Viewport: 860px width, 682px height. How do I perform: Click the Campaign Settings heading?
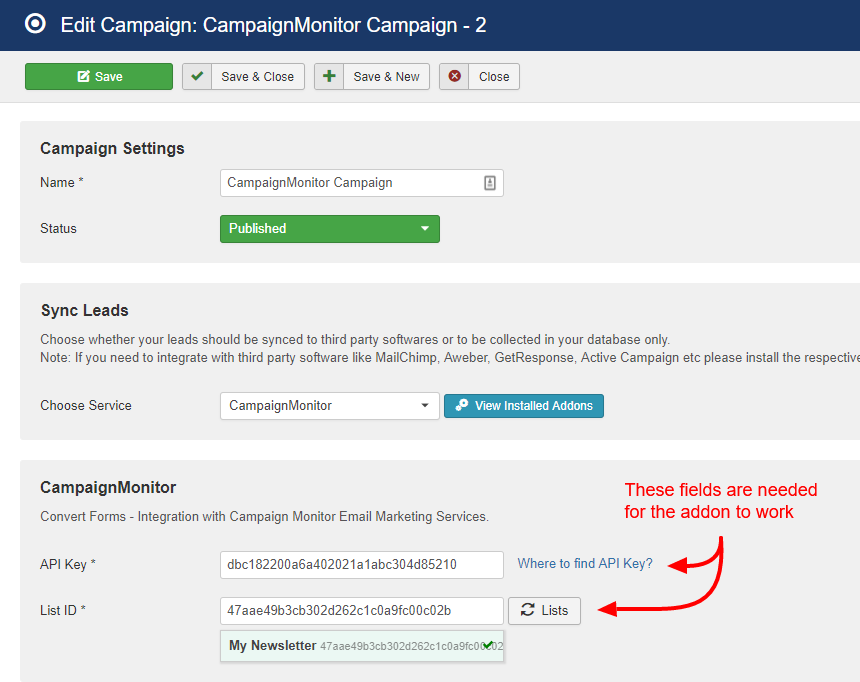[112, 149]
